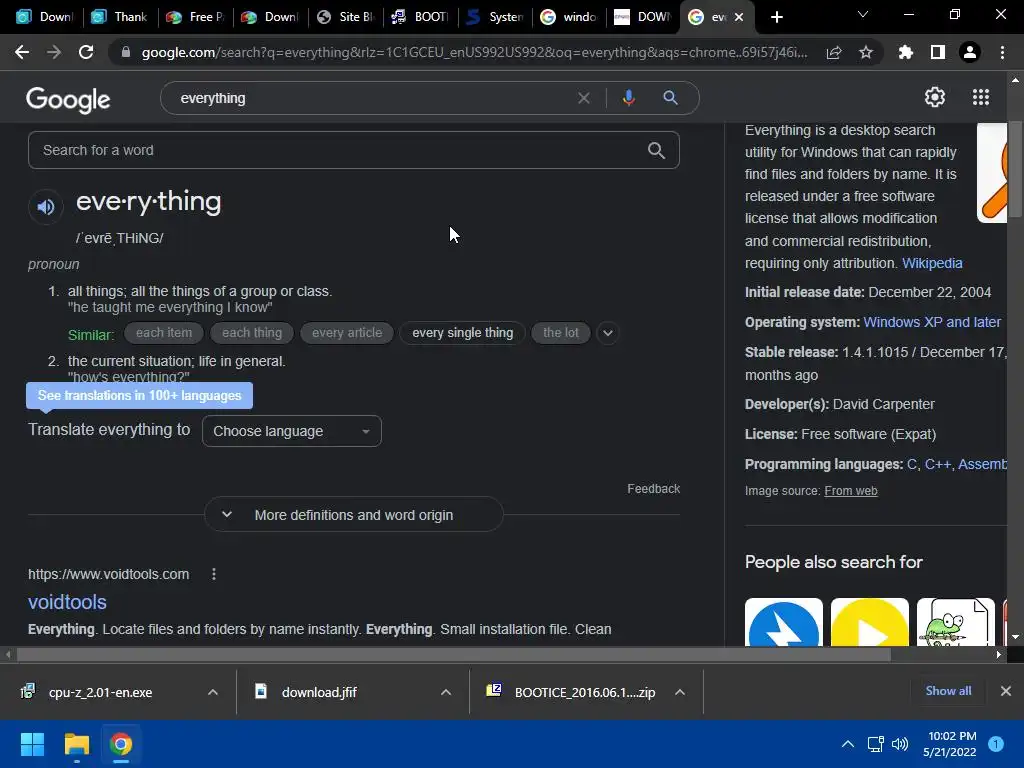The height and width of the screenshot is (768, 1024).
Task: Show hidden system tray icons
Action: (x=848, y=744)
